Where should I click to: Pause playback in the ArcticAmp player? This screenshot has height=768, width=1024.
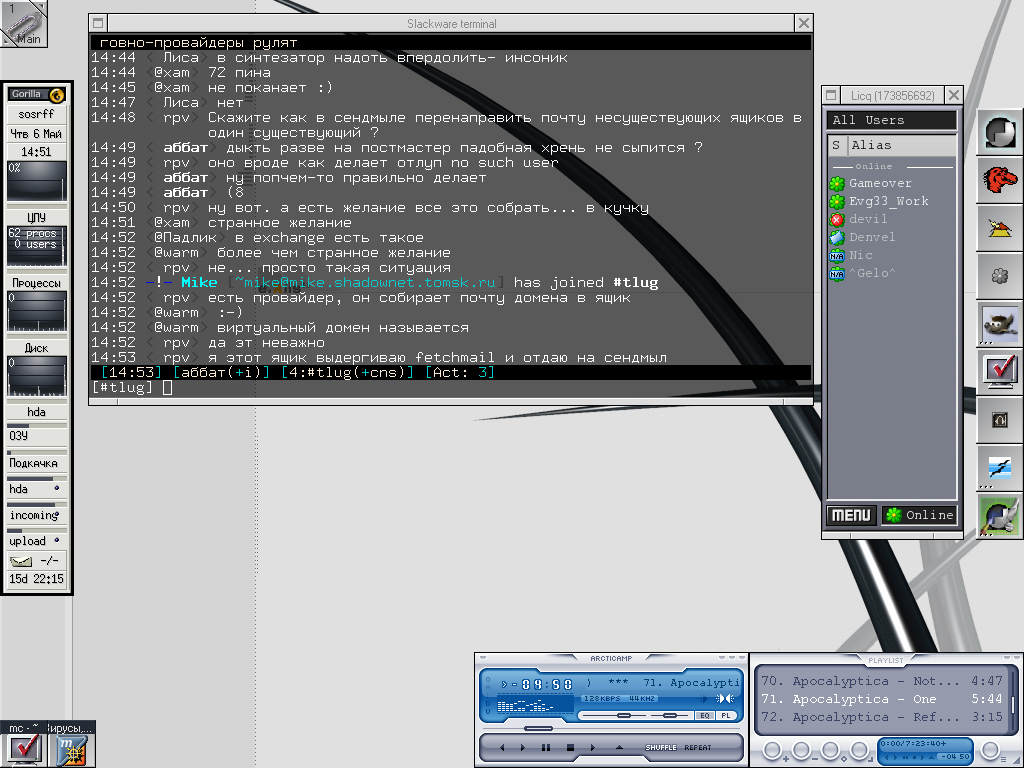pyautogui.click(x=546, y=747)
